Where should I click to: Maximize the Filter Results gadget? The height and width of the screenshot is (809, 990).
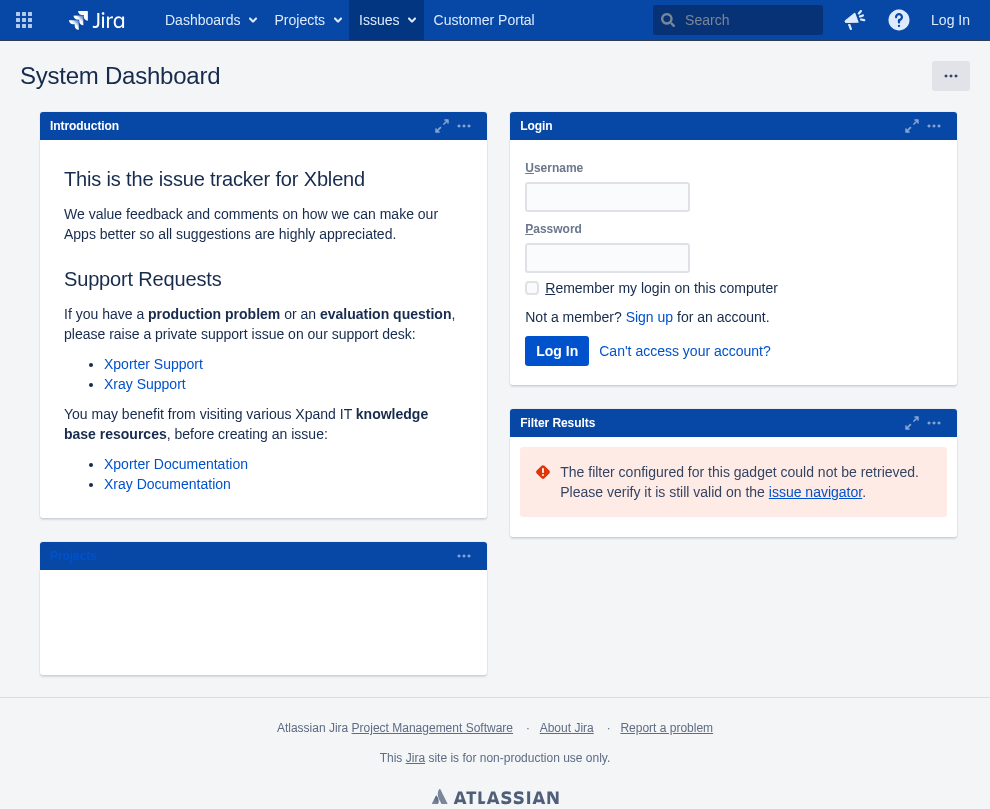click(x=912, y=423)
